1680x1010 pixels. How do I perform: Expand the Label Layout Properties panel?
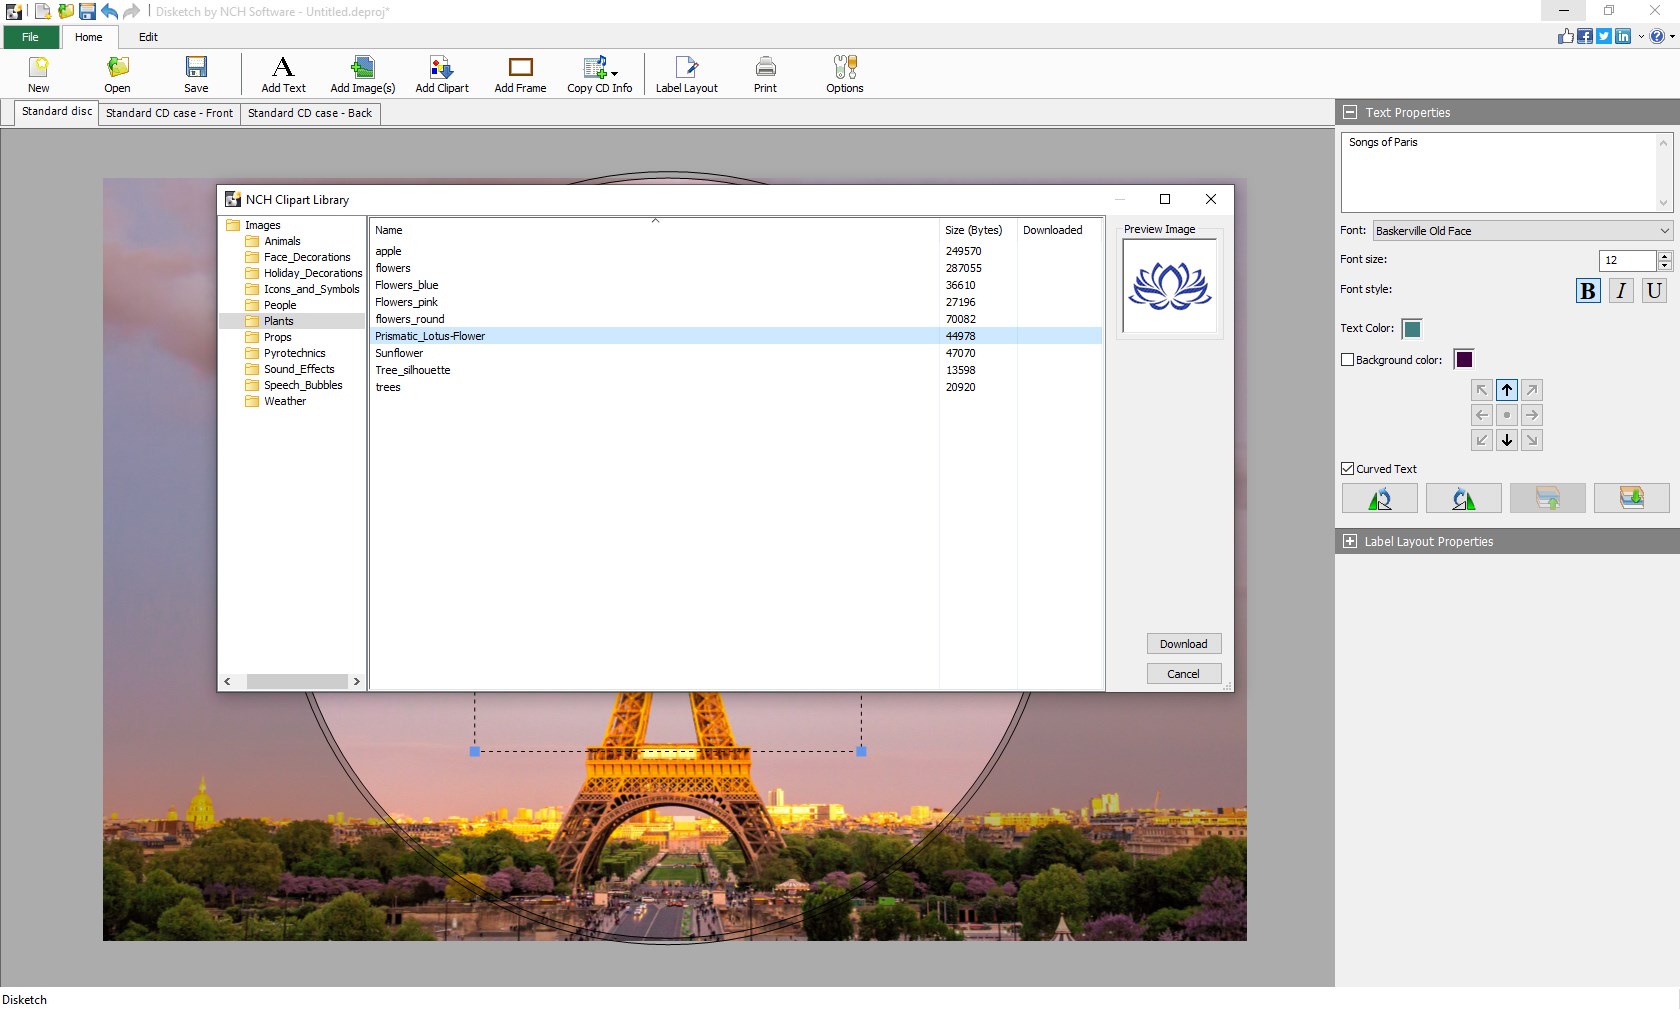pyautogui.click(x=1350, y=541)
